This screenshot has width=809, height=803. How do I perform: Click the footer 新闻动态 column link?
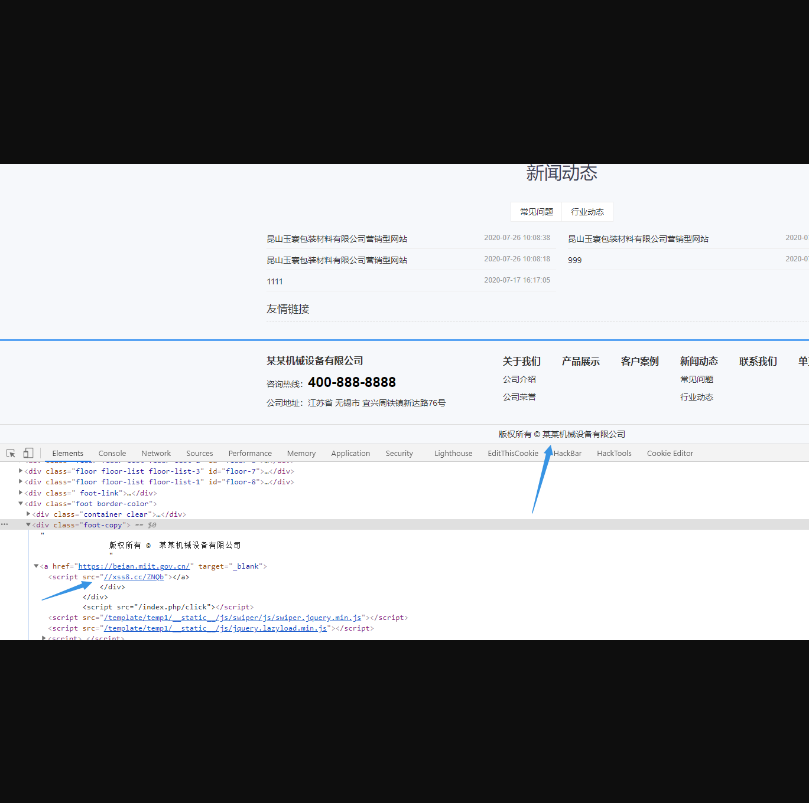699,361
